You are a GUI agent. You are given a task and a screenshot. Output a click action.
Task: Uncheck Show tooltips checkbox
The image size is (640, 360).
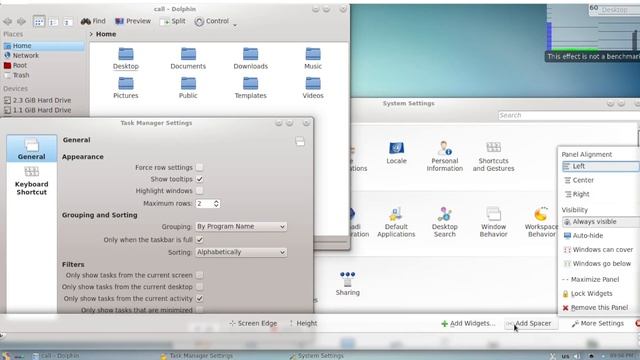(199, 179)
